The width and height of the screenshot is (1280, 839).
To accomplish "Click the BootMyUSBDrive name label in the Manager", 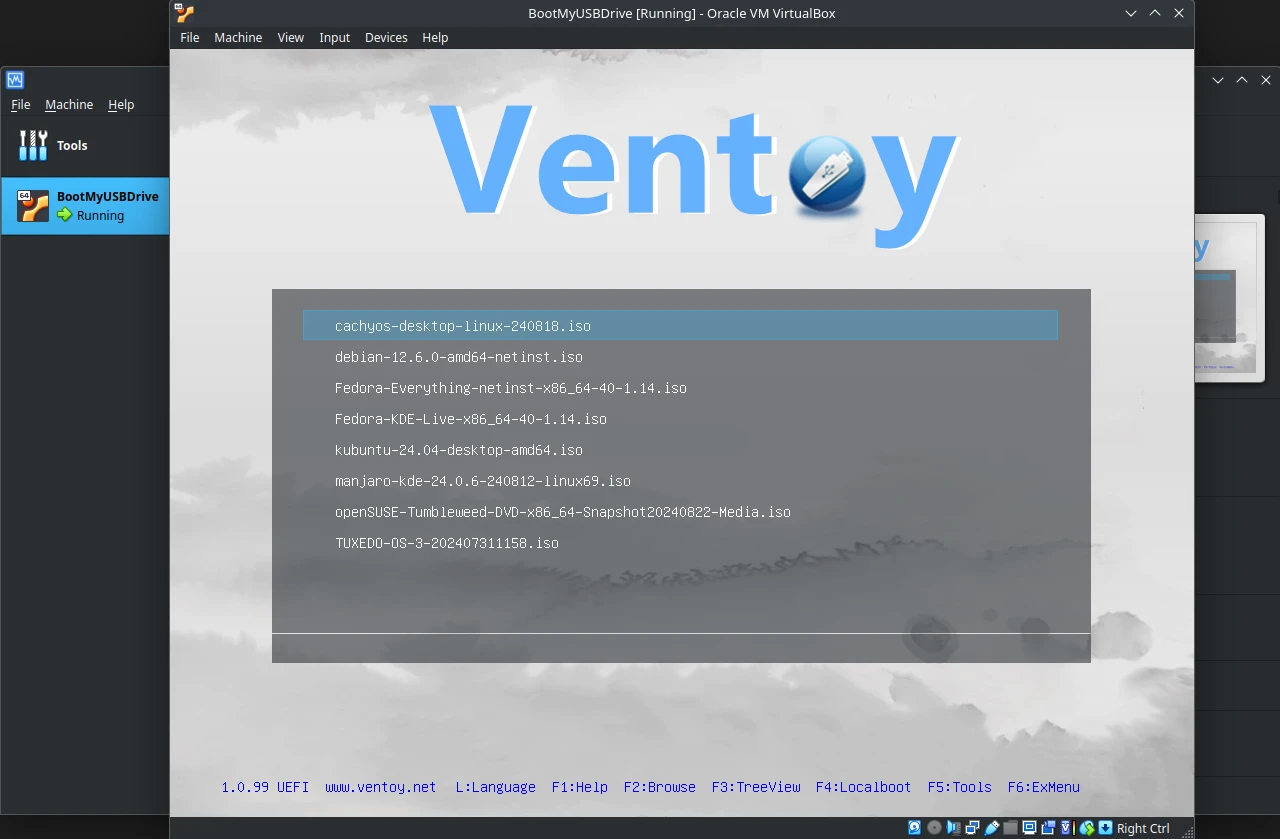I will 108,196.
